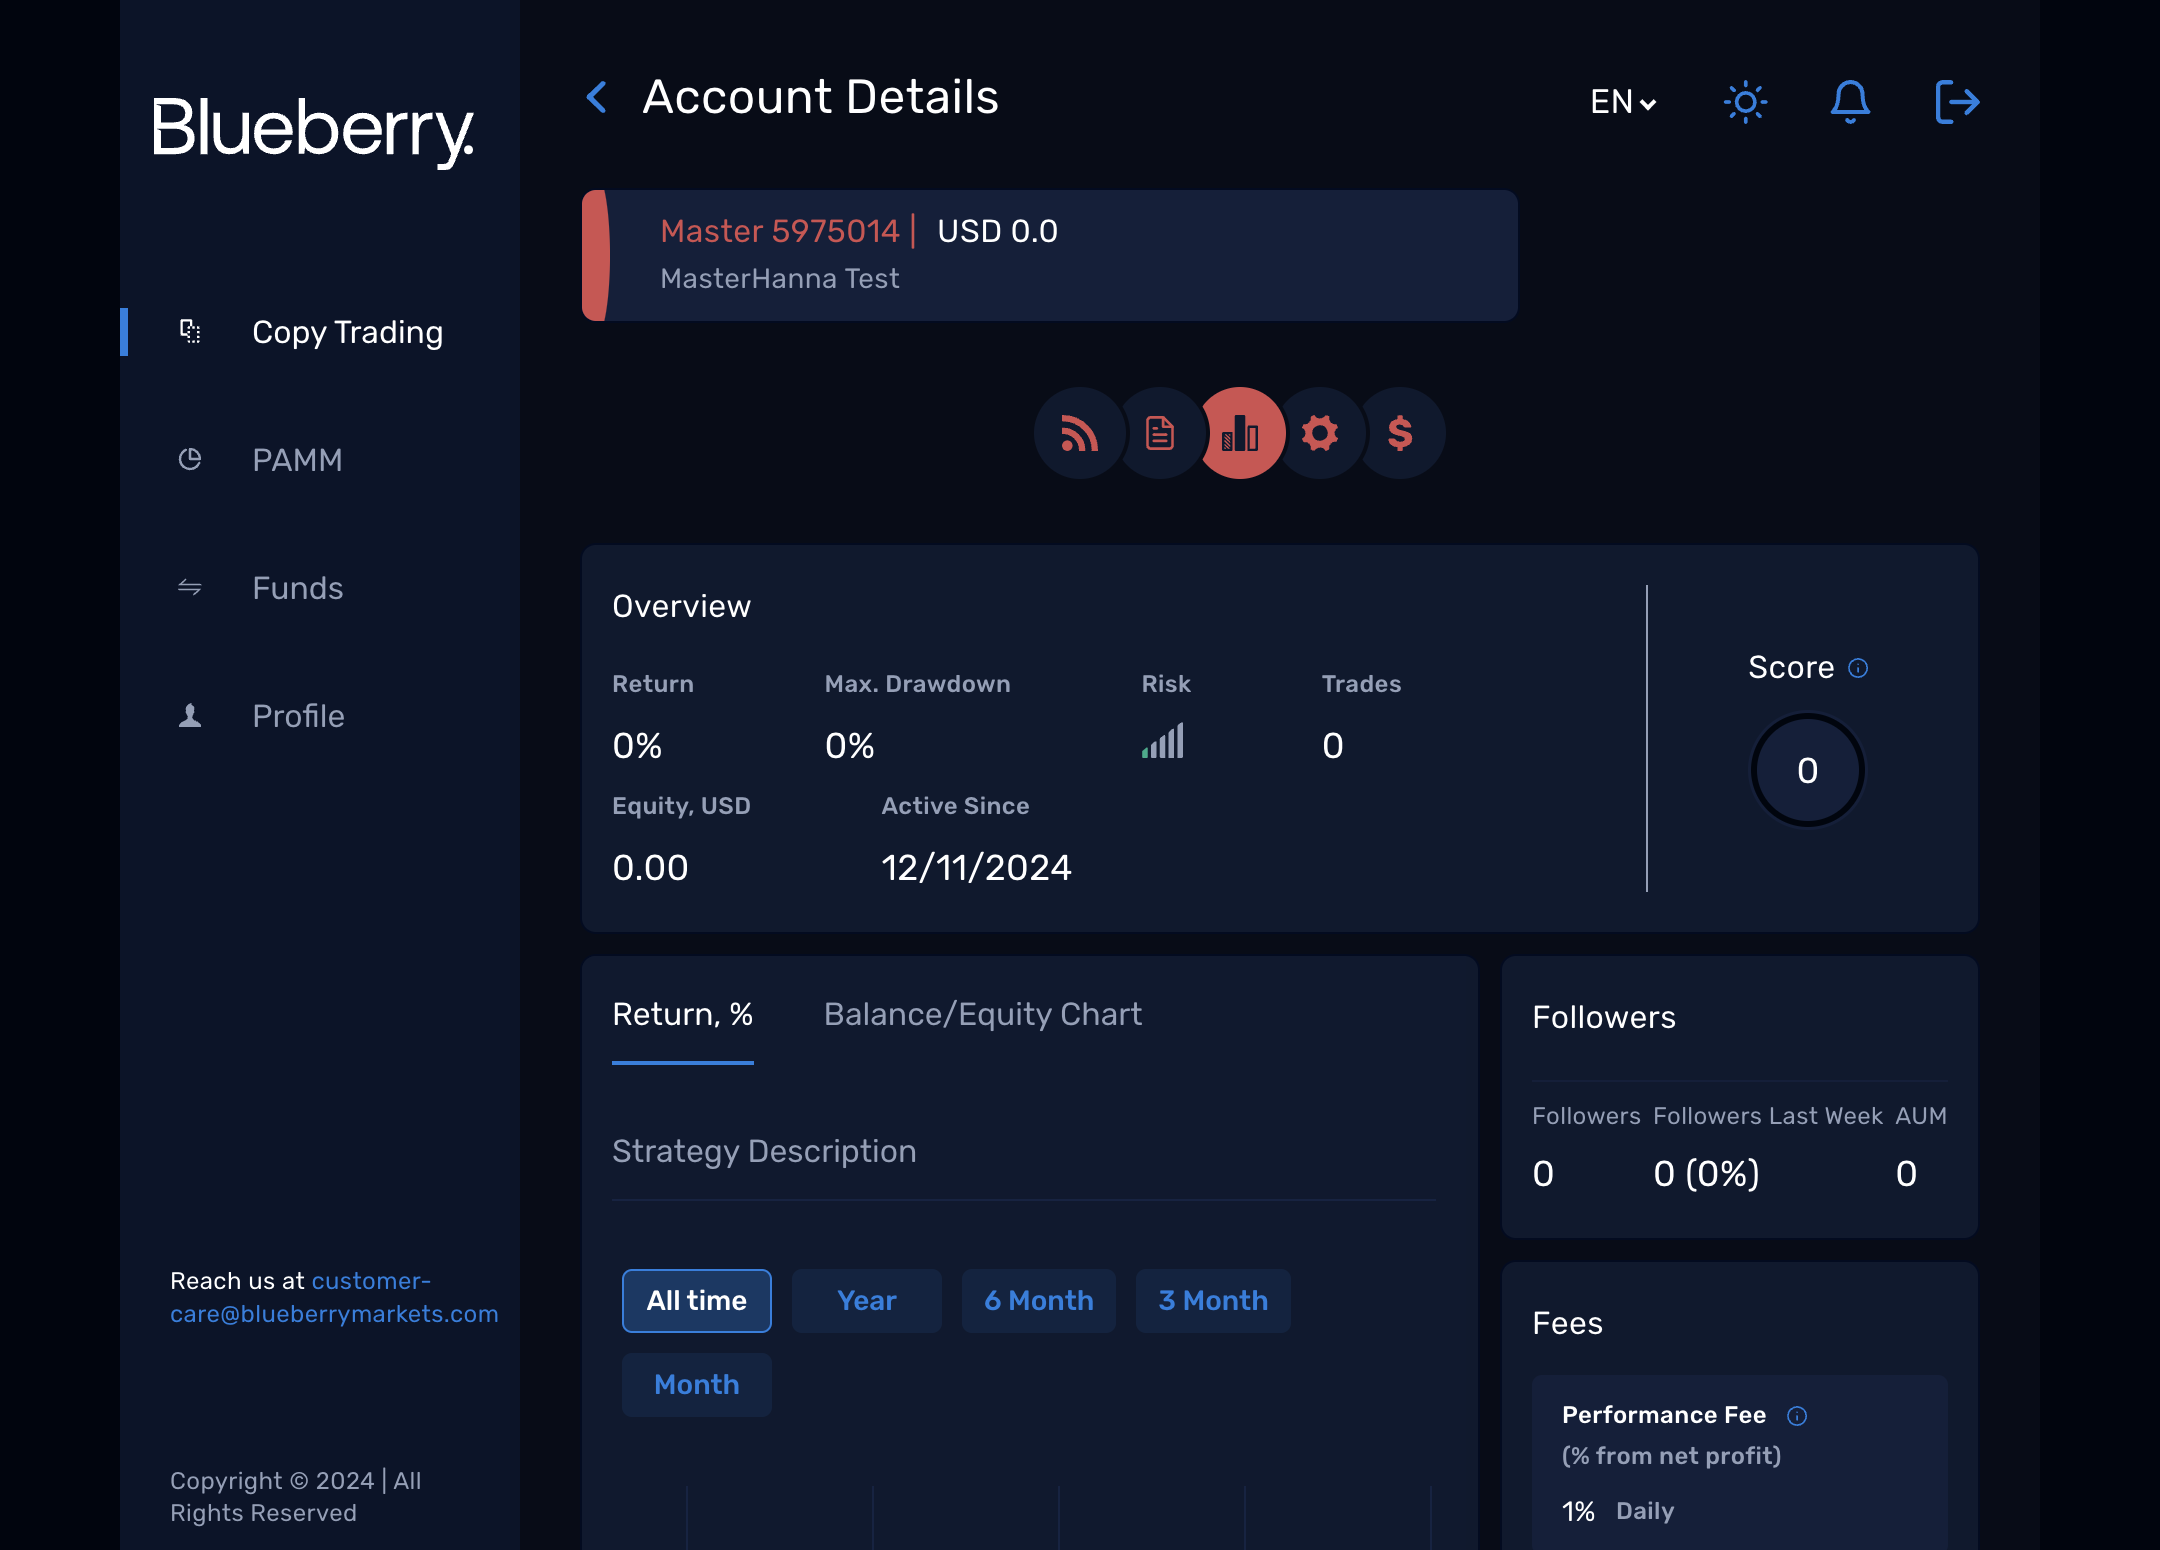Toggle light theme with sun icon
The image size is (2160, 1550).
[x=1746, y=102]
